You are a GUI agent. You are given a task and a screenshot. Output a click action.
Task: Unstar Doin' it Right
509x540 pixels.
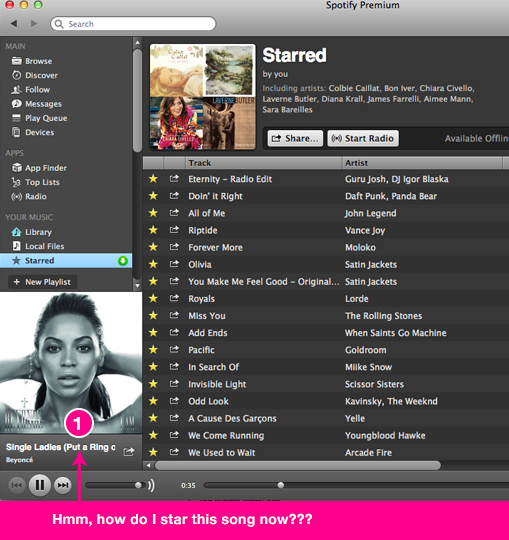click(x=153, y=196)
